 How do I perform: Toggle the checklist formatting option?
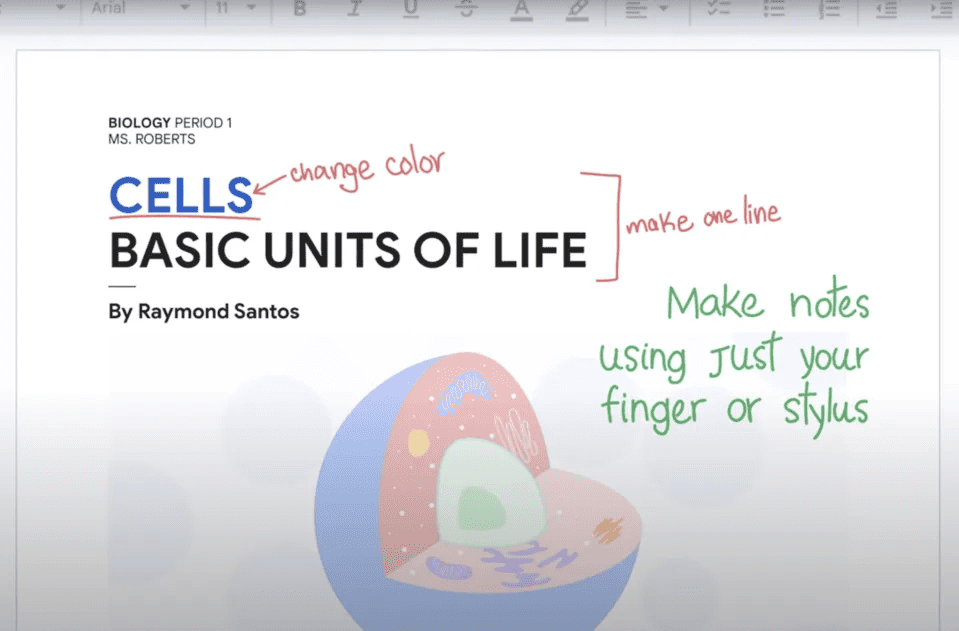(715, 9)
